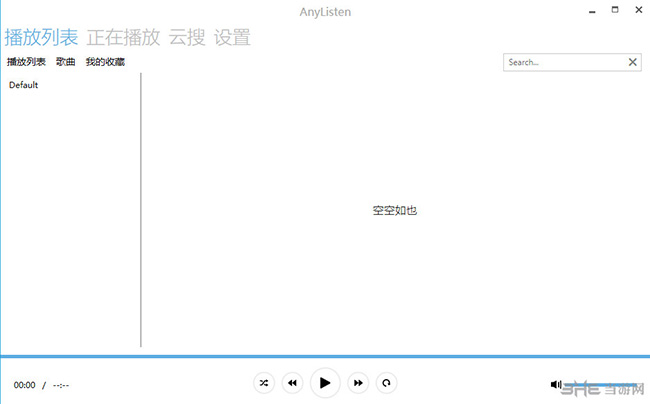
Task: Maximize the AnyListen window
Action: 615,10
